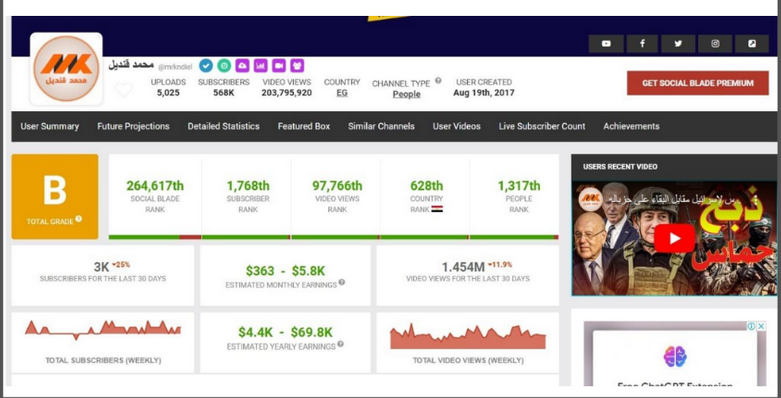This screenshot has height=398, width=781.
Task: Click the 3K subscribers last 30 days
Action: [x=101, y=267]
